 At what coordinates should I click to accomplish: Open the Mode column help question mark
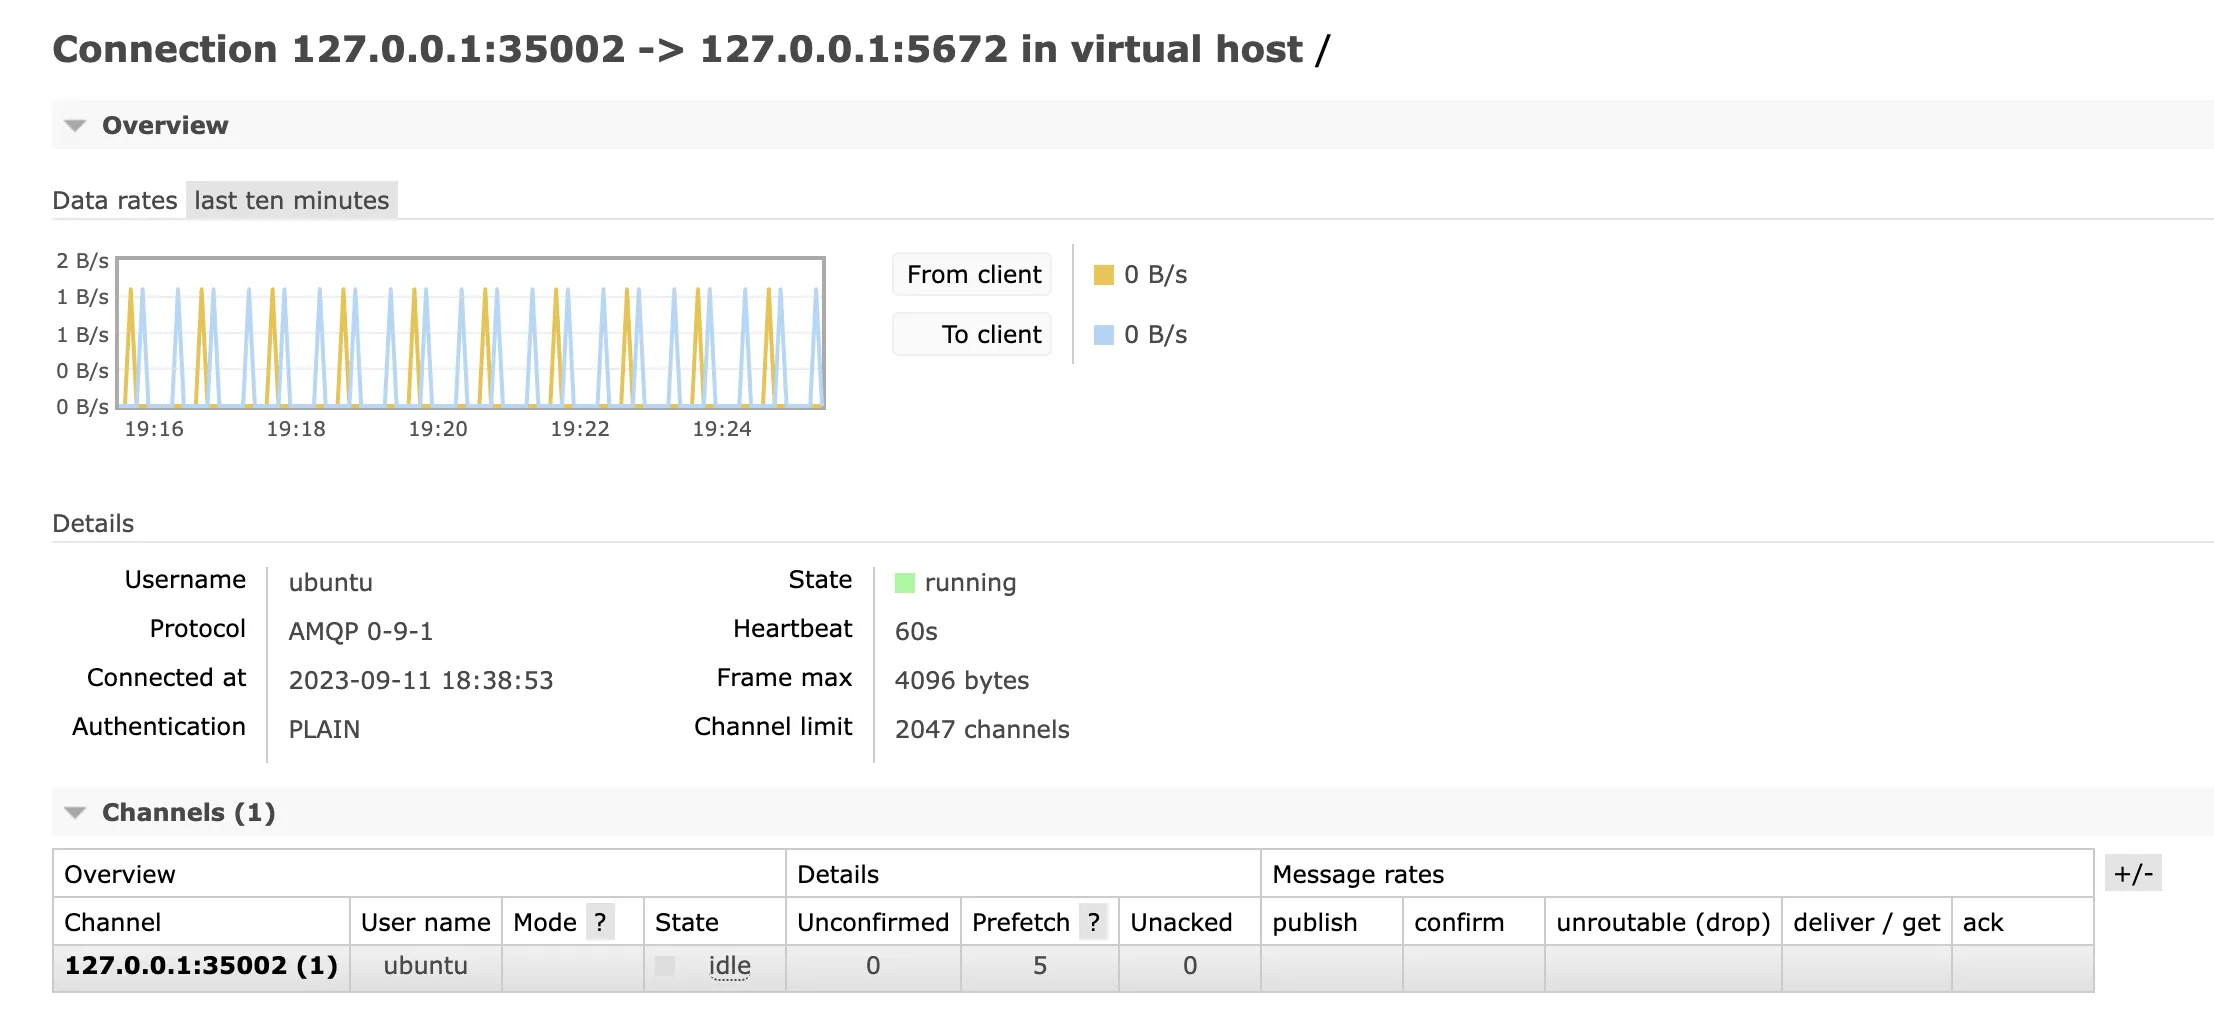600,922
